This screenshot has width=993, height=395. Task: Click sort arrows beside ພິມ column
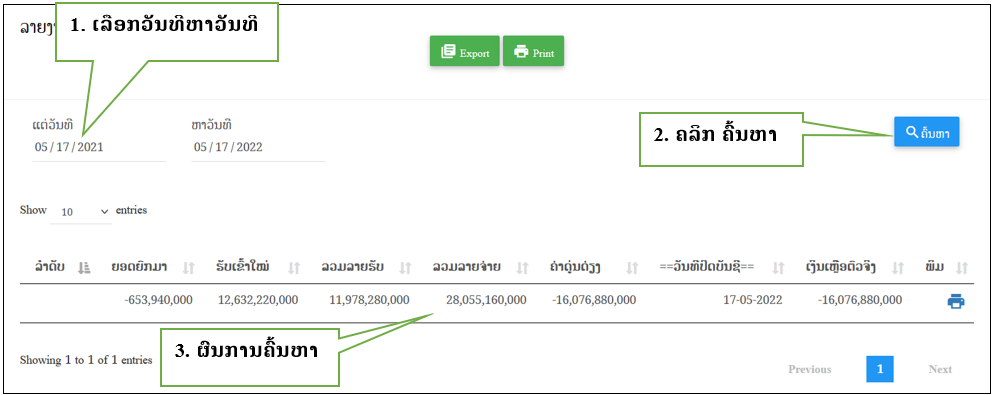click(962, 268)
